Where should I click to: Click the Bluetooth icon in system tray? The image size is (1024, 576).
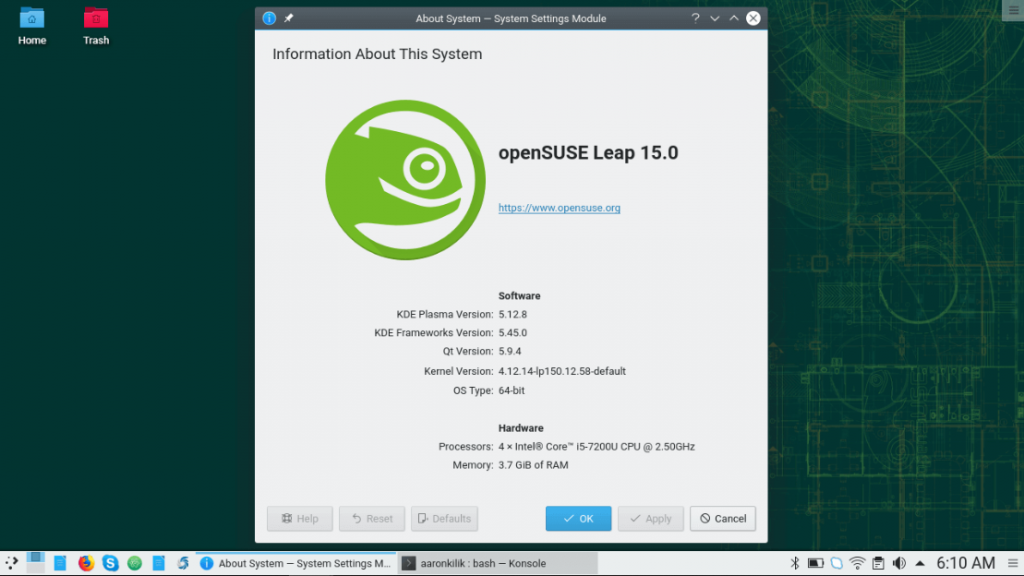[795, 563]
